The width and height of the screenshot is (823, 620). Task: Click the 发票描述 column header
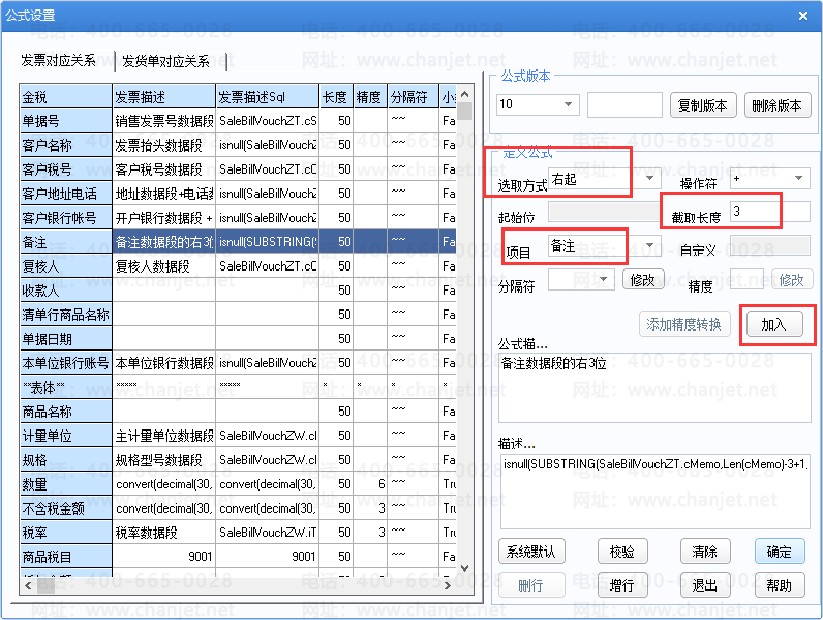pos(164,97)
